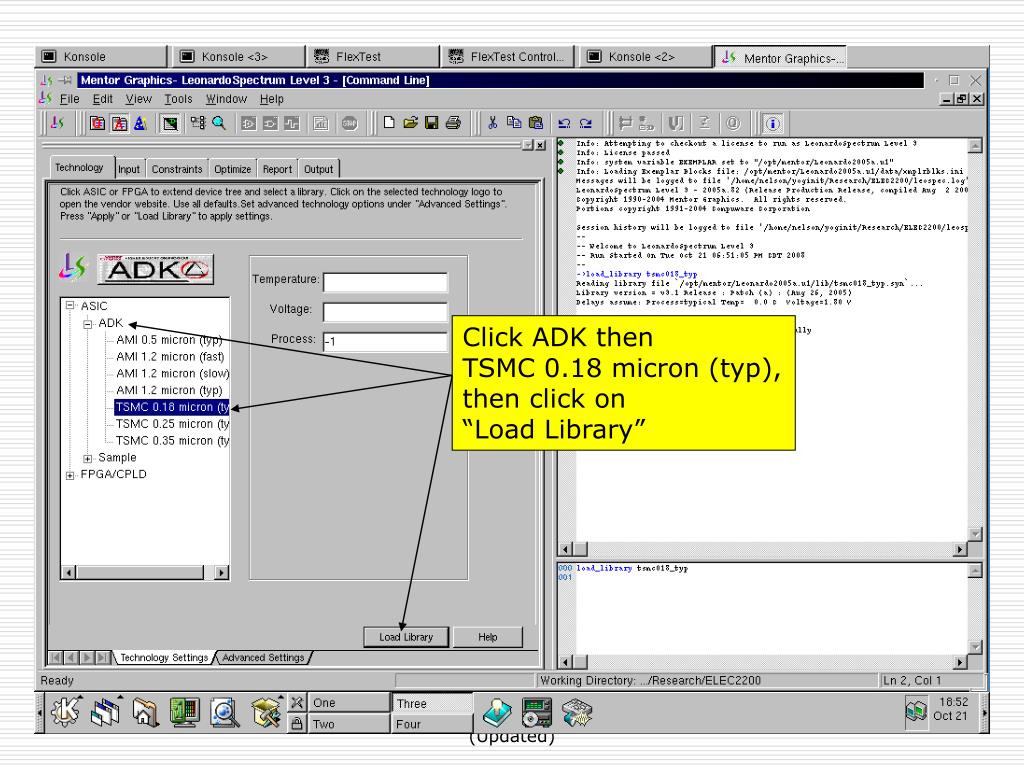Click the first red-and-white toolbar icon after LS logo
The height and width of the screenshot is (768, 1024).
tap(97, 123)
